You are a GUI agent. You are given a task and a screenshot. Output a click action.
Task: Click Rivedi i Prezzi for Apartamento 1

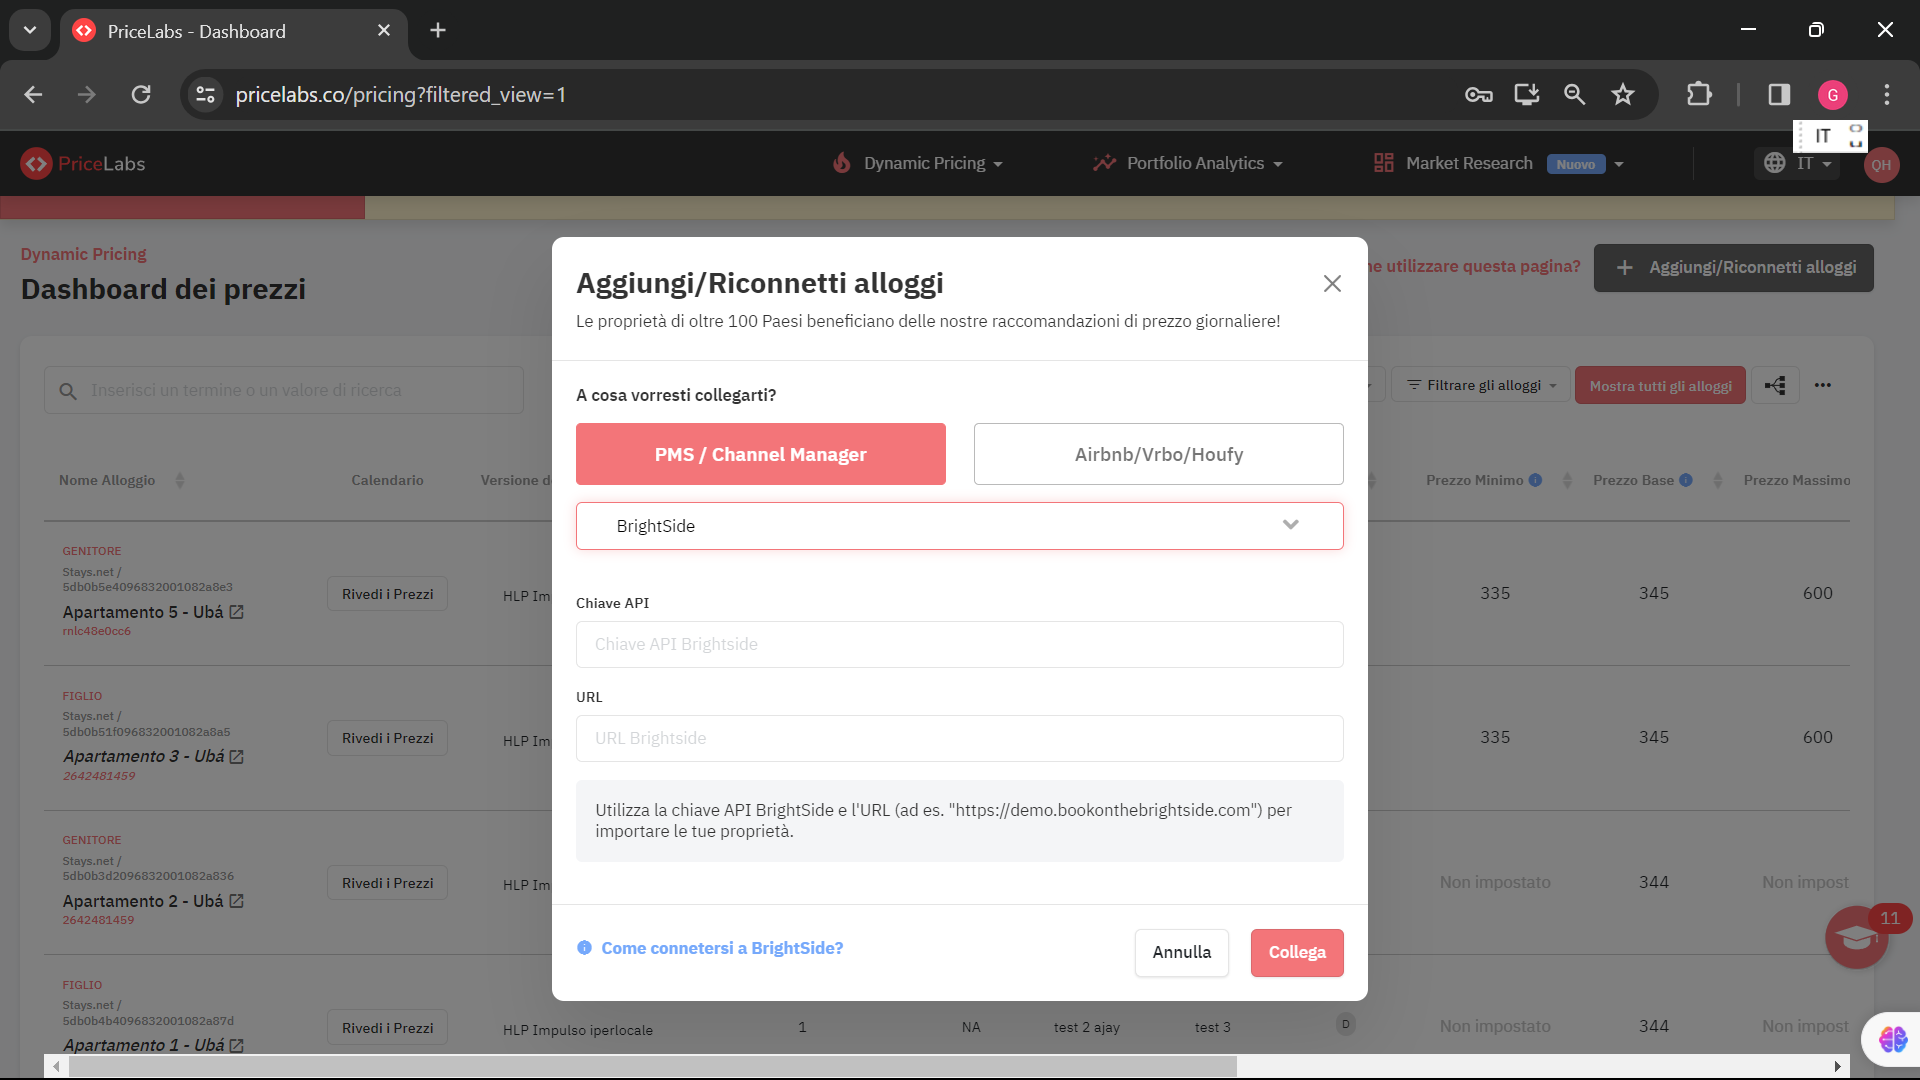(x=387, y=1028)
